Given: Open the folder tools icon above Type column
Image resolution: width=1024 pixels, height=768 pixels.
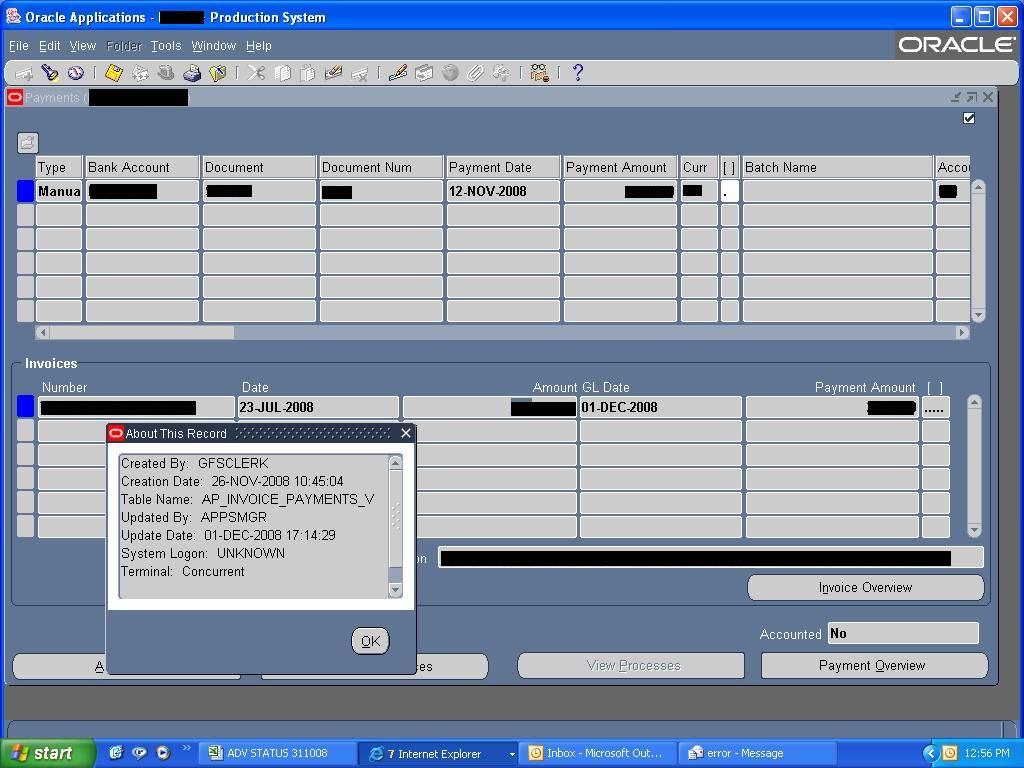Looking at the screenshot, I should coord(27,143).
